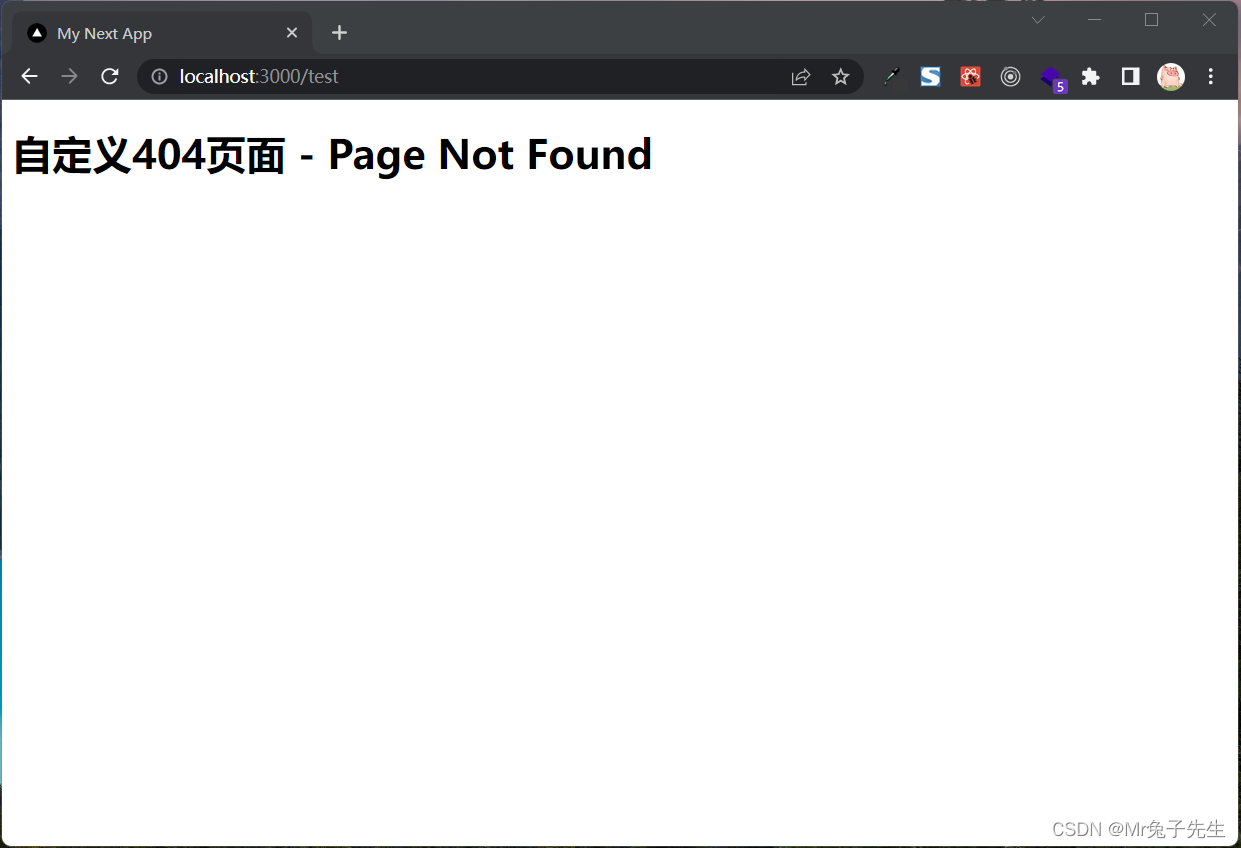View site information icon in address bar
Image resolution: width=1241 pixels, height=848 pixels.
pyautogui.click(x=159, y=77)
